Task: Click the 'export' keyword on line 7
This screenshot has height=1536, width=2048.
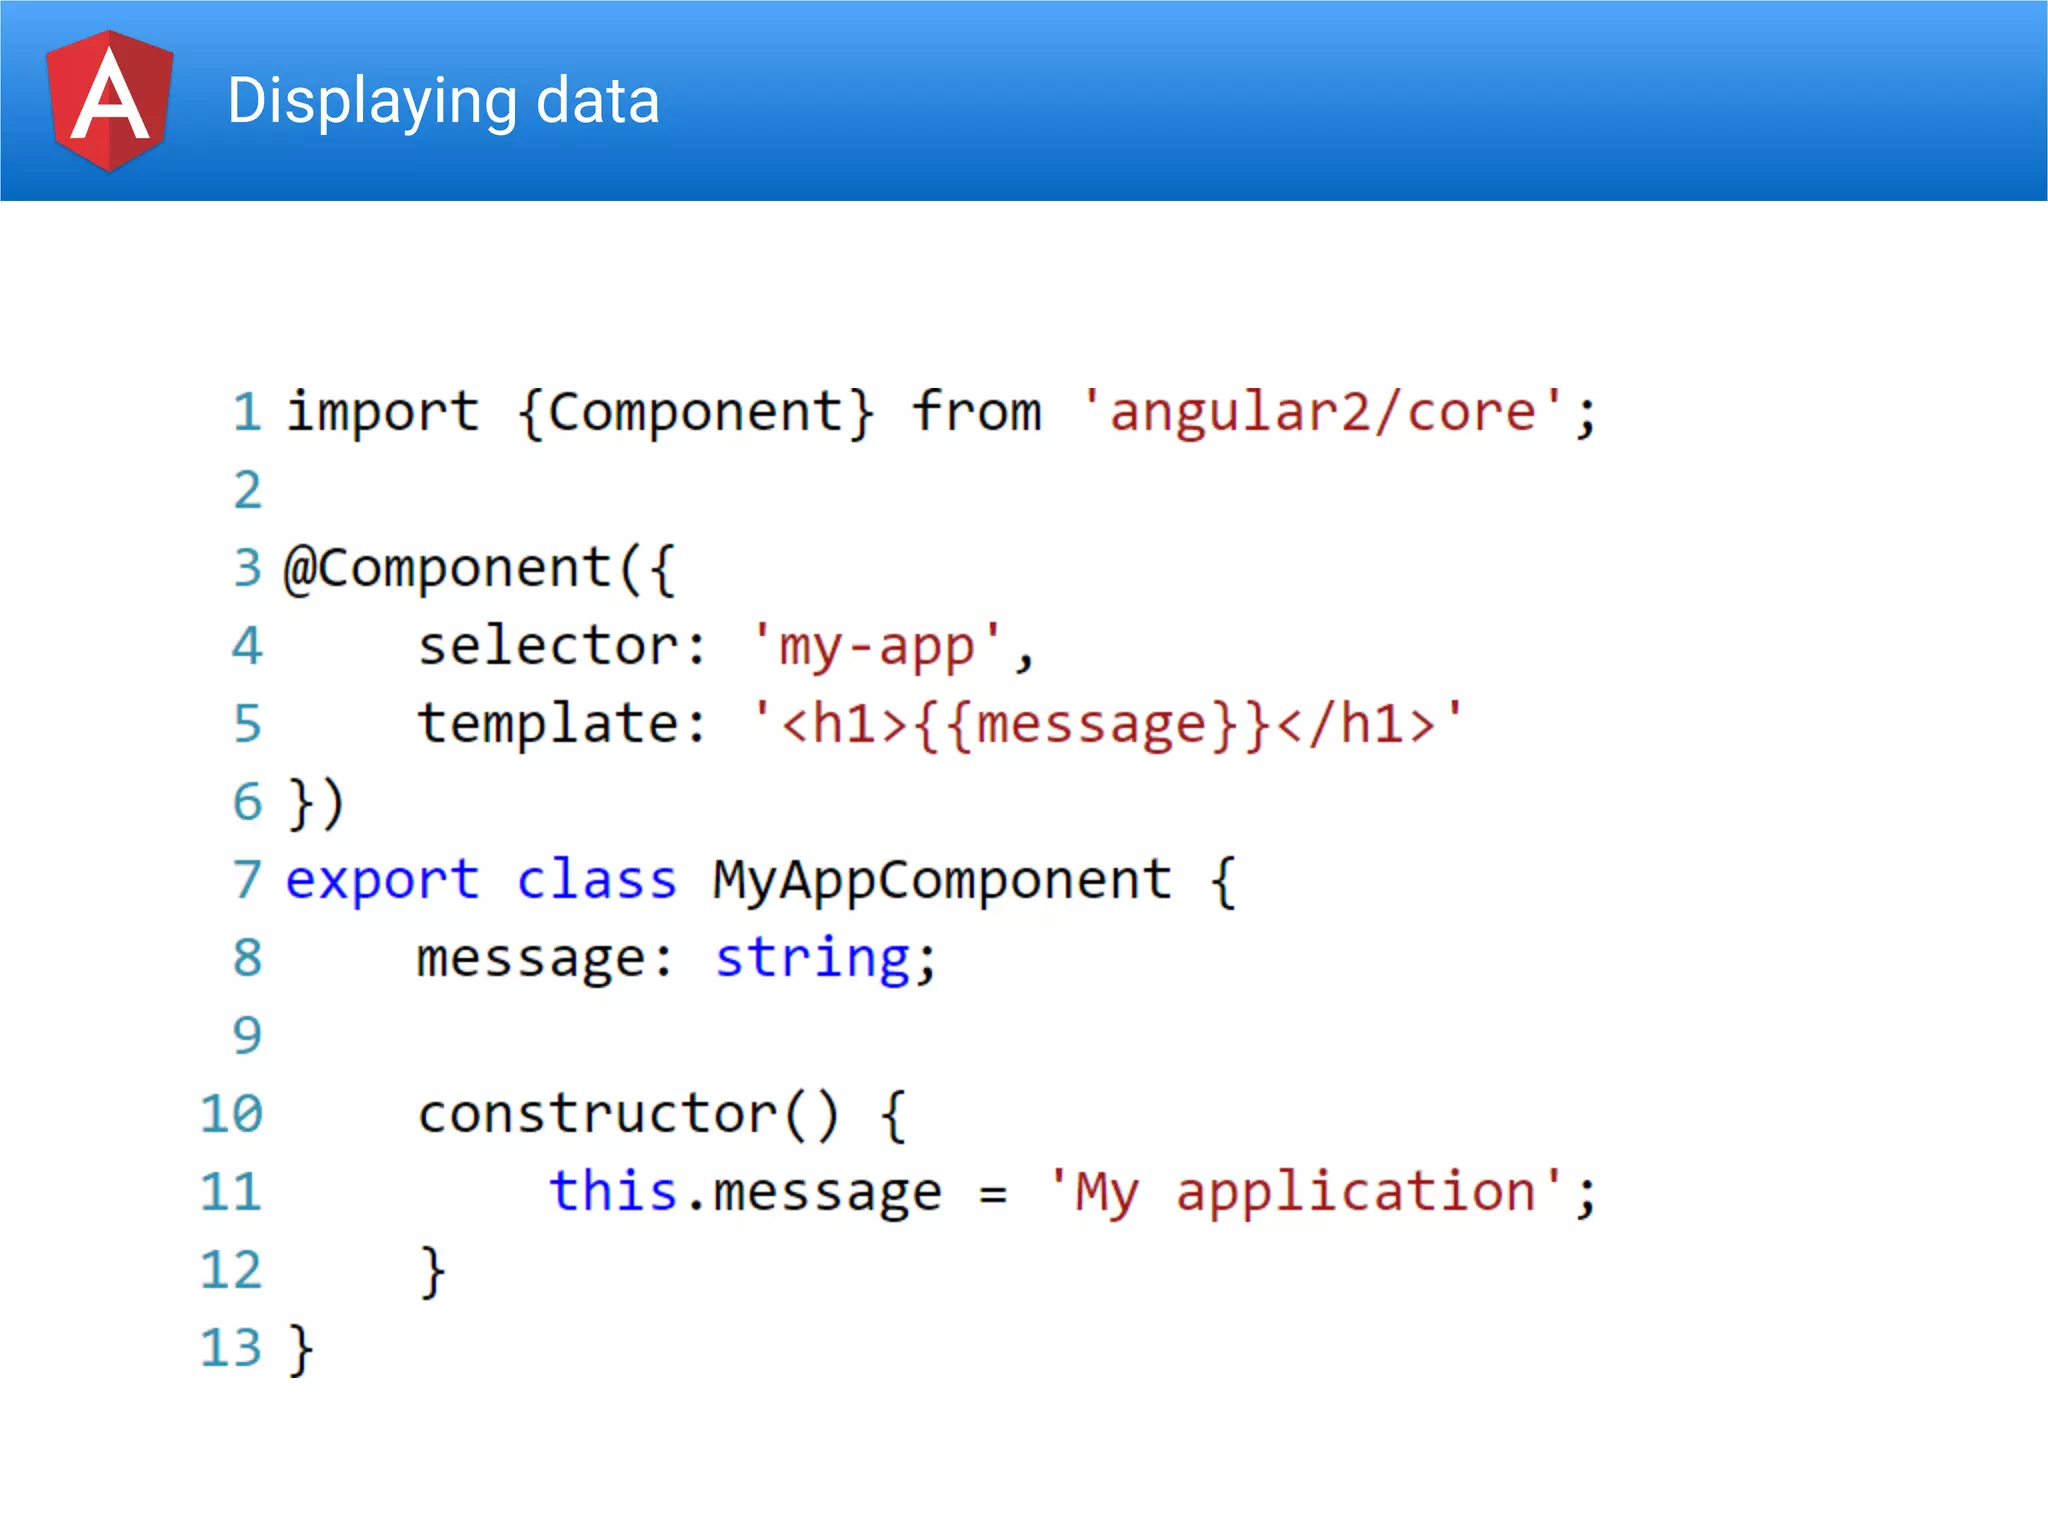Action: pyautogui.click(x=382, y=880)
